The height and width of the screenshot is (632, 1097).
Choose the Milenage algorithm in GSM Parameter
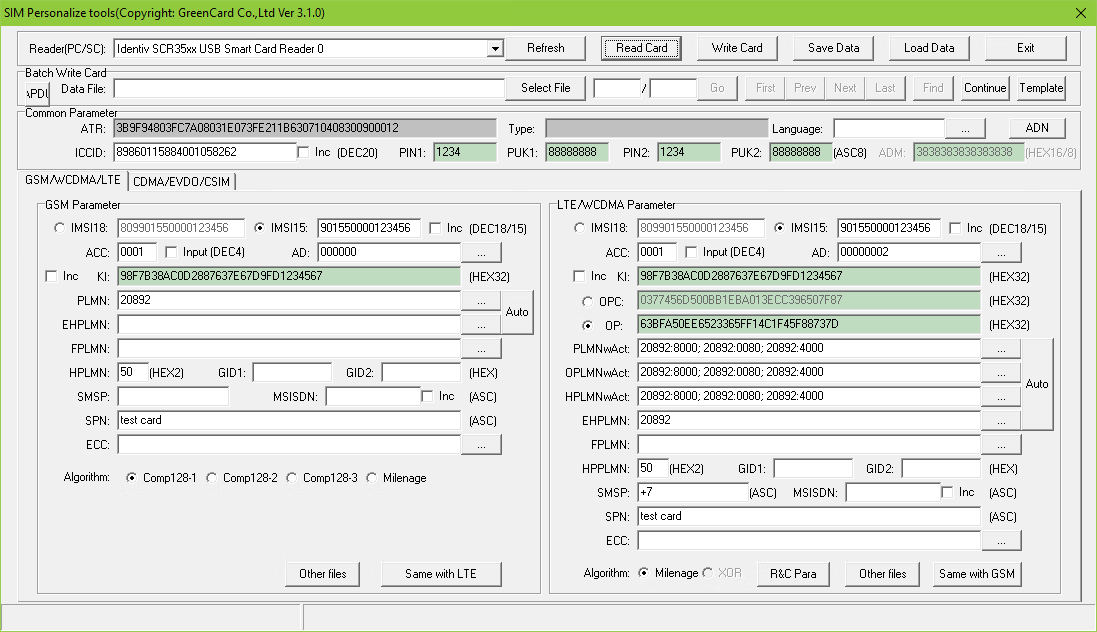tap(372, 478)
